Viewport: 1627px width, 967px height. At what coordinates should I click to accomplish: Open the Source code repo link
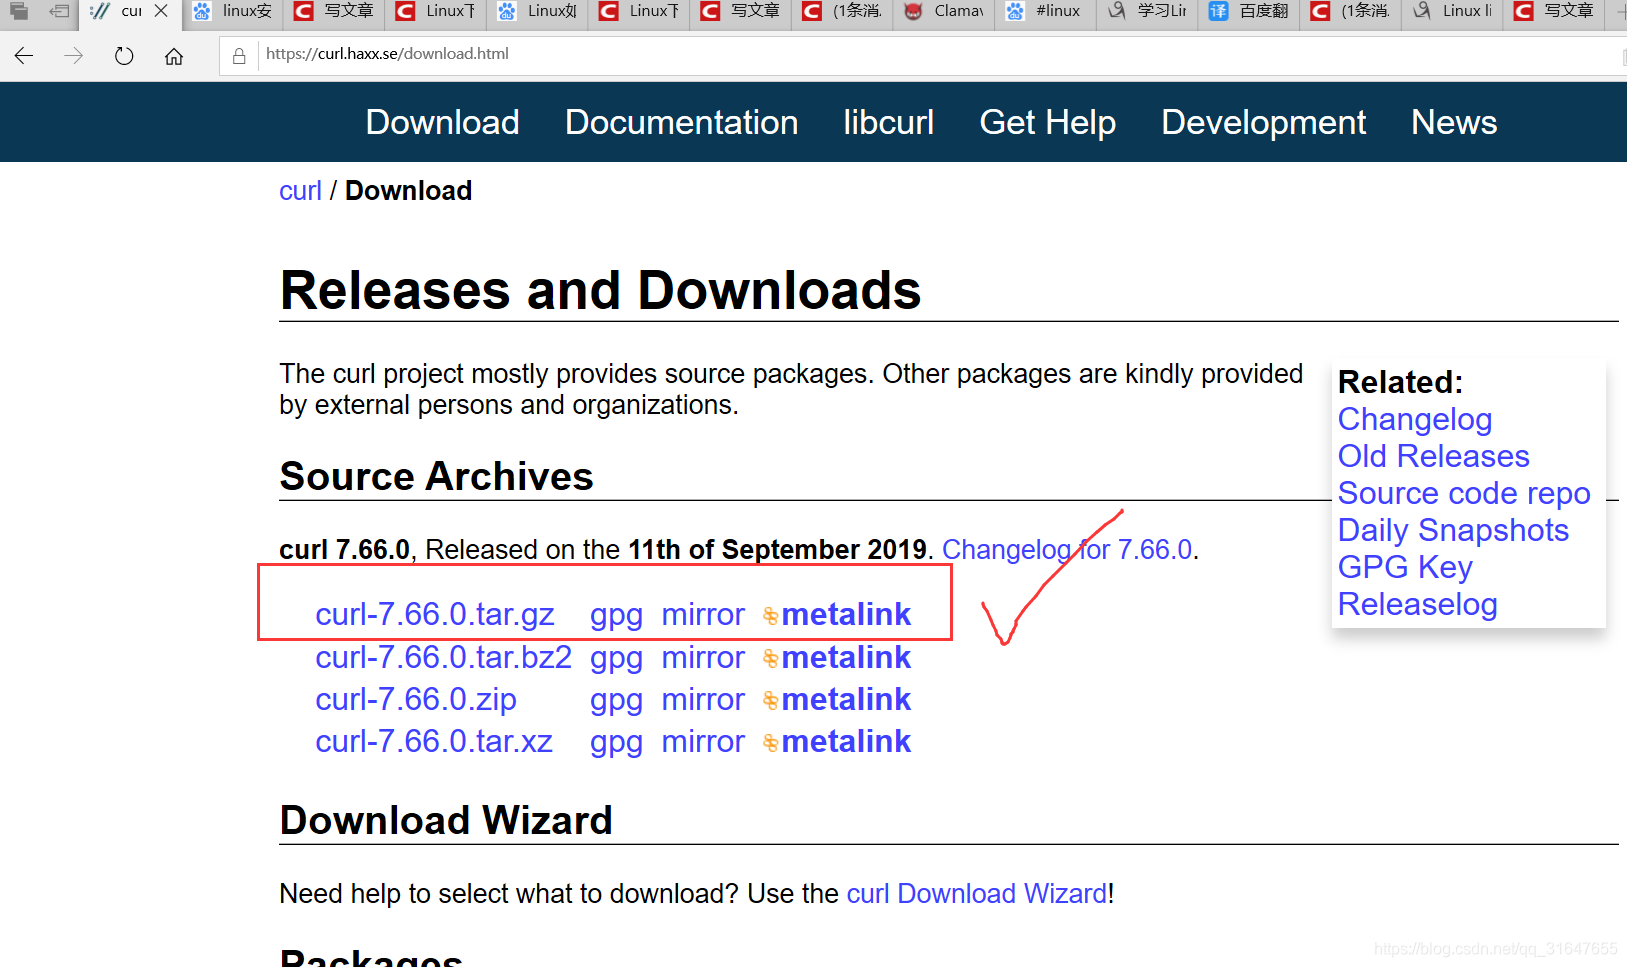coord(1464,493)
